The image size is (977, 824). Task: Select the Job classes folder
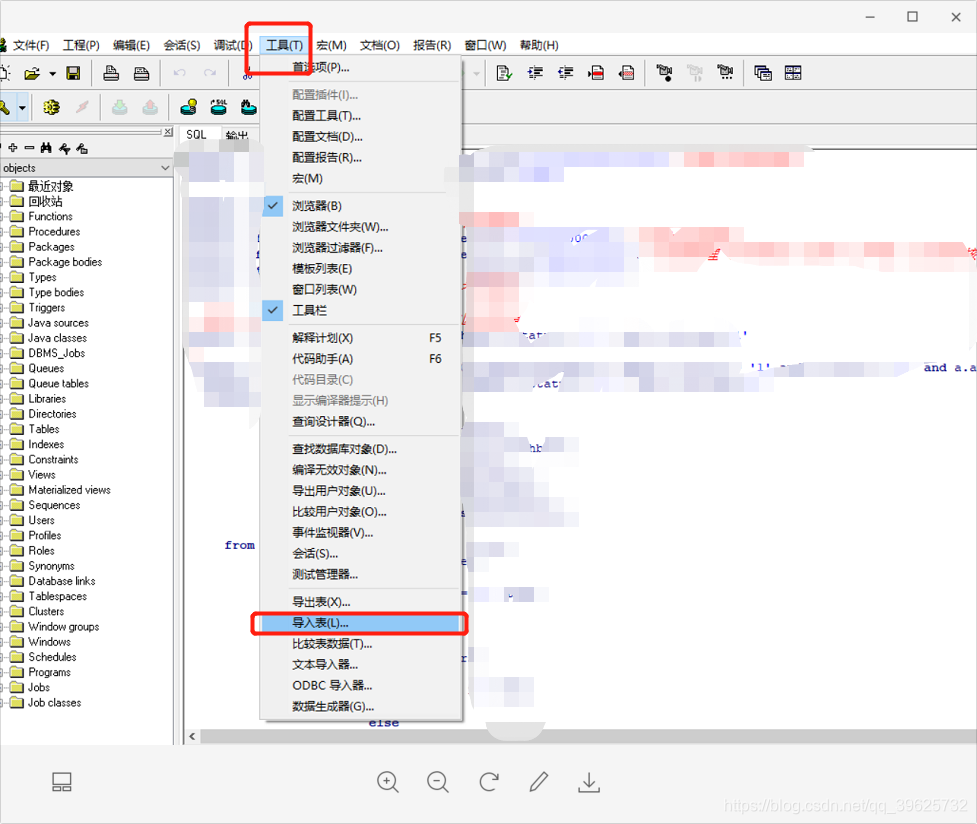54,702
